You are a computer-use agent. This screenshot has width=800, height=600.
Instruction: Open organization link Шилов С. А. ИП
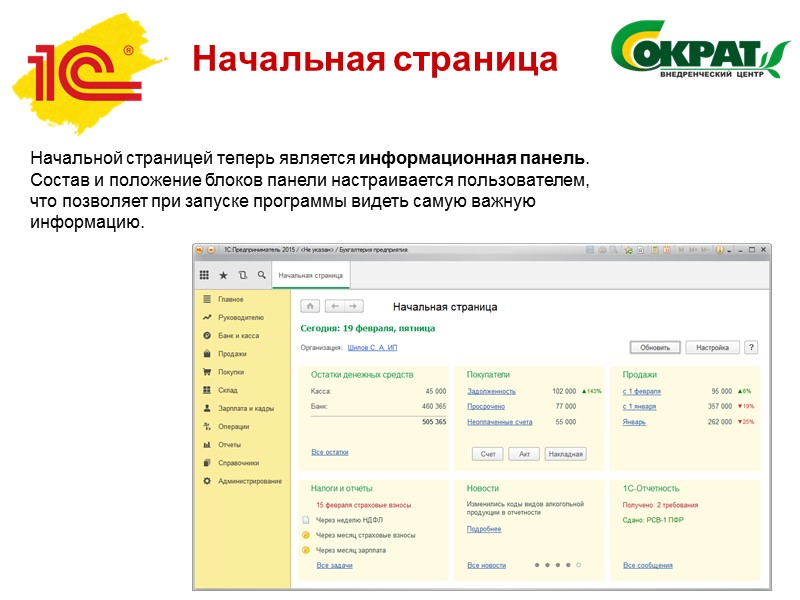372,347
